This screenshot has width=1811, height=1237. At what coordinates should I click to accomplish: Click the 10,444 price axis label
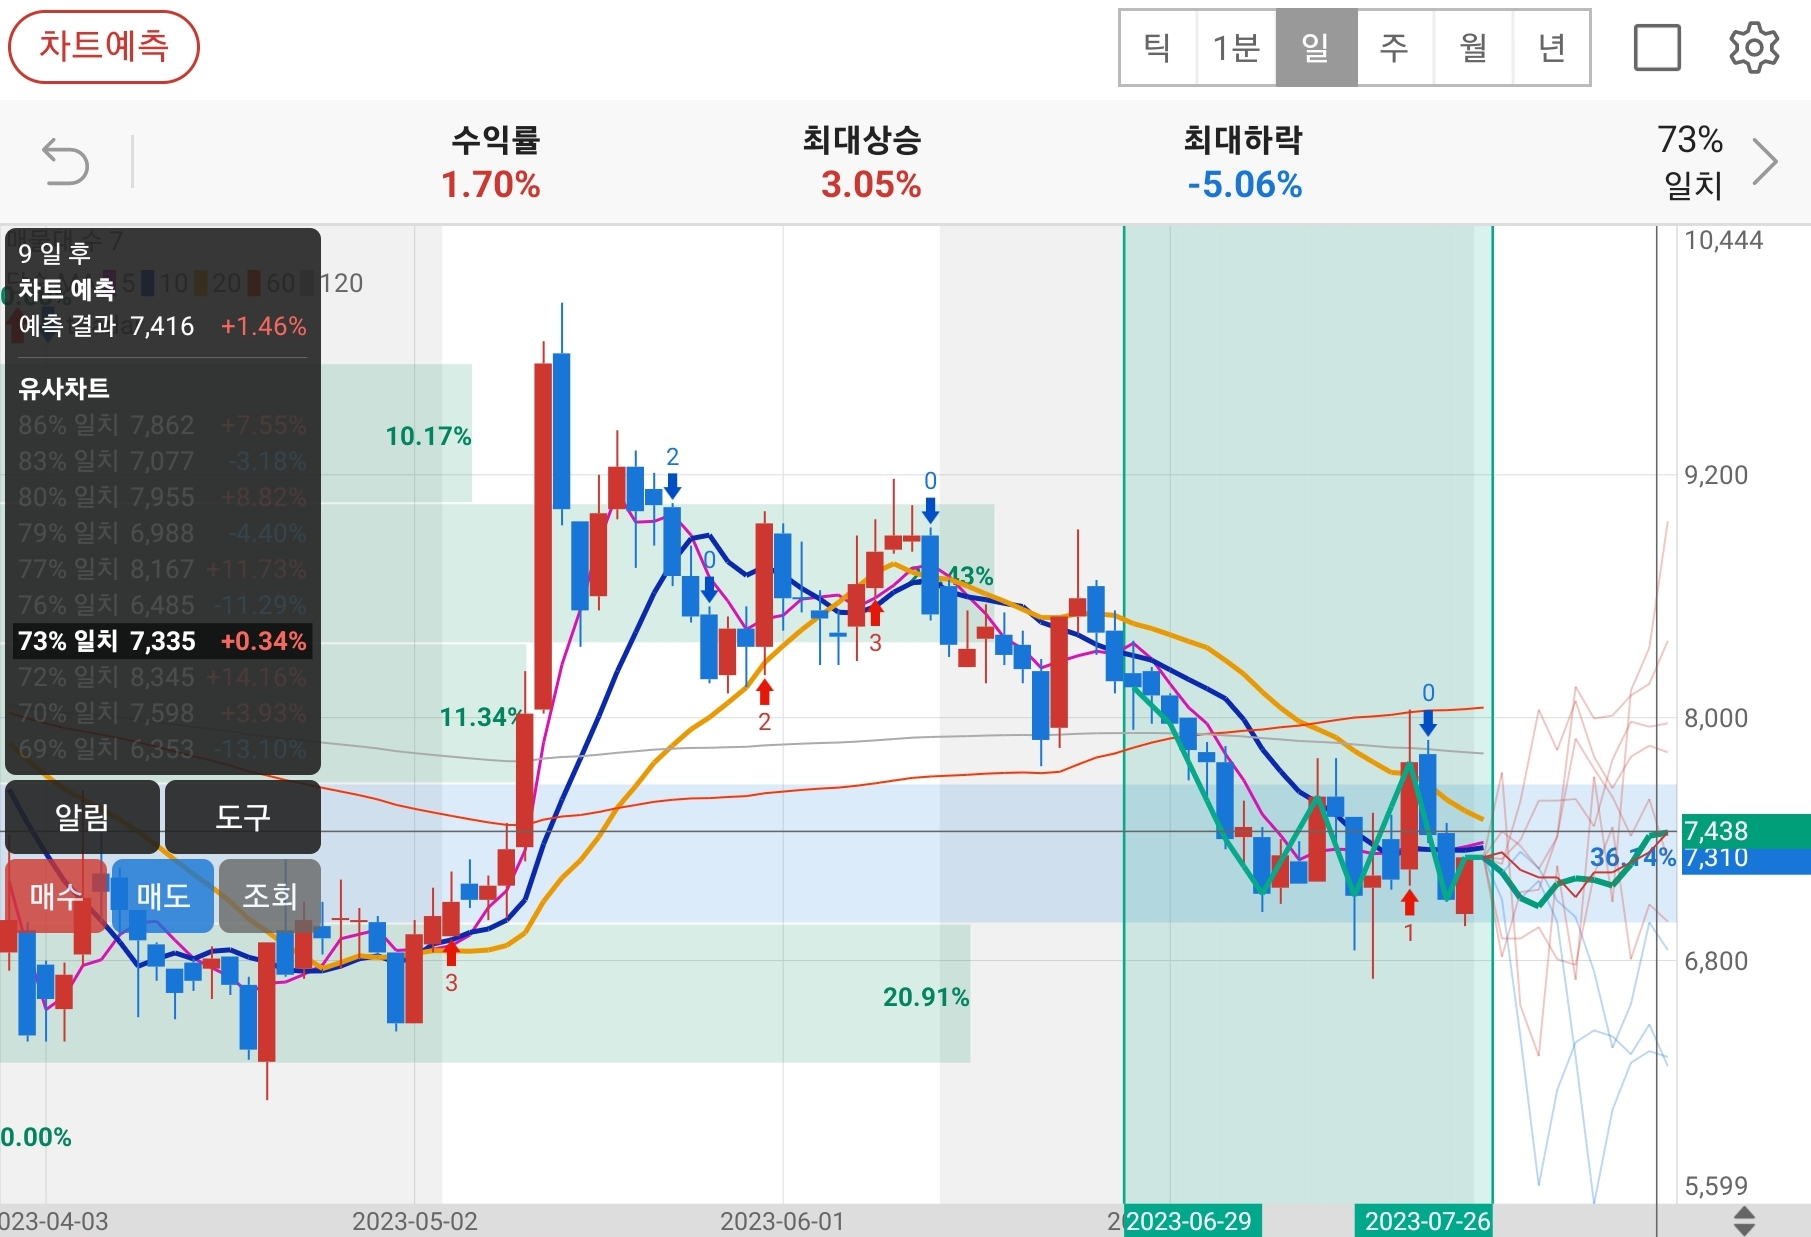tap(1723, 240)
